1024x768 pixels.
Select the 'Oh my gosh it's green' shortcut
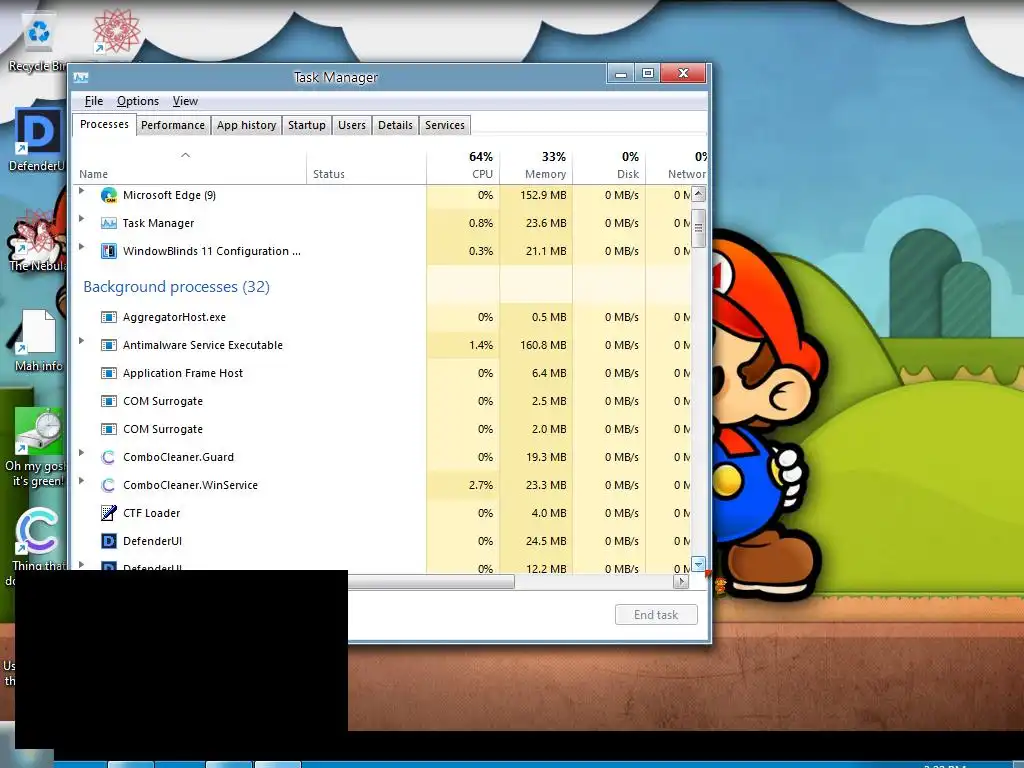coord(36,447)
